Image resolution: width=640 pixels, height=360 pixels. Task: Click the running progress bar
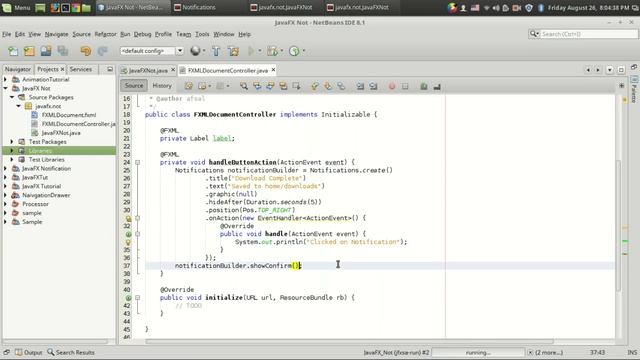[x=478, y=352]
